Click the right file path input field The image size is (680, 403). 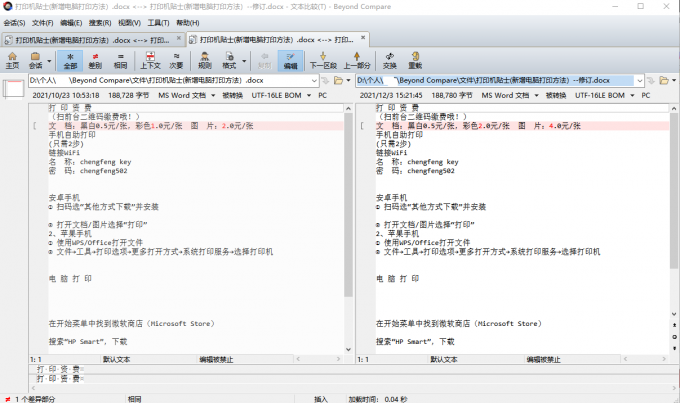(494, 80)
